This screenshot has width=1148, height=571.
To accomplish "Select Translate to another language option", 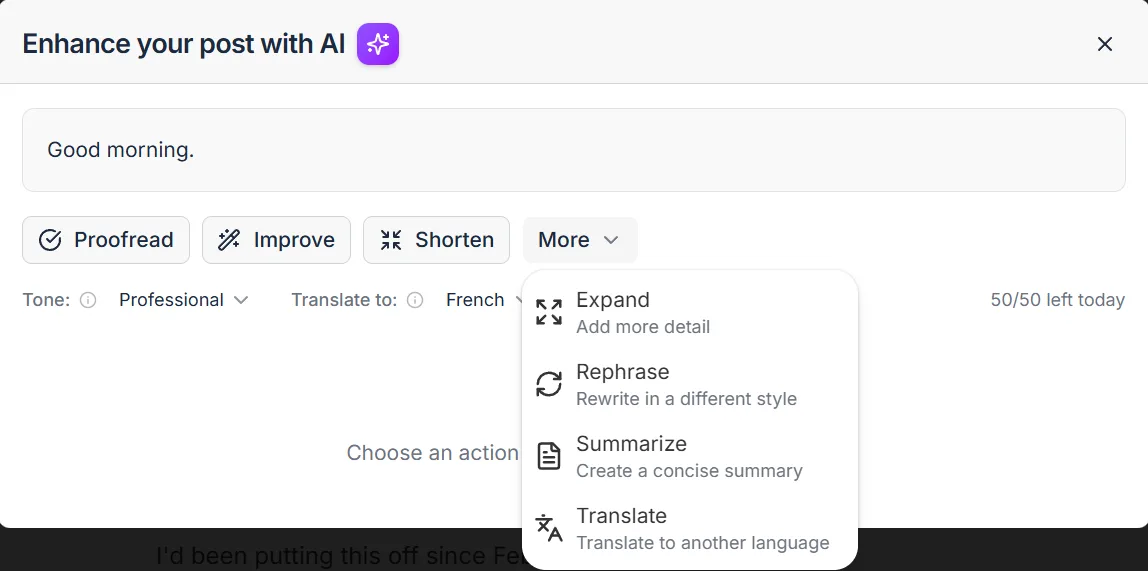I will 690,528.
